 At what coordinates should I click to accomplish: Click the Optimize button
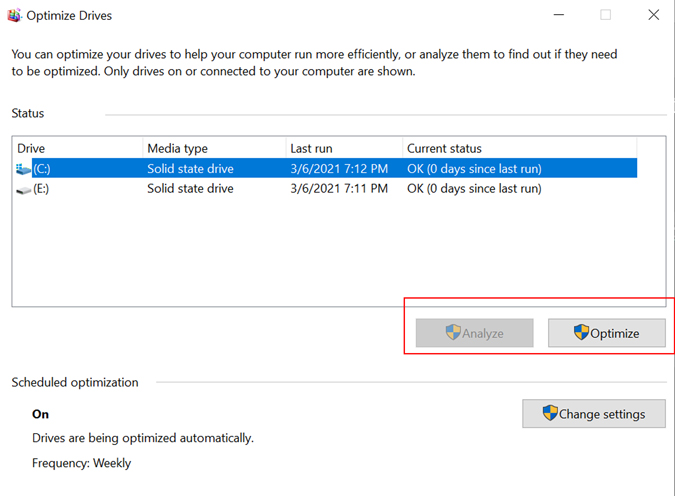607,333
